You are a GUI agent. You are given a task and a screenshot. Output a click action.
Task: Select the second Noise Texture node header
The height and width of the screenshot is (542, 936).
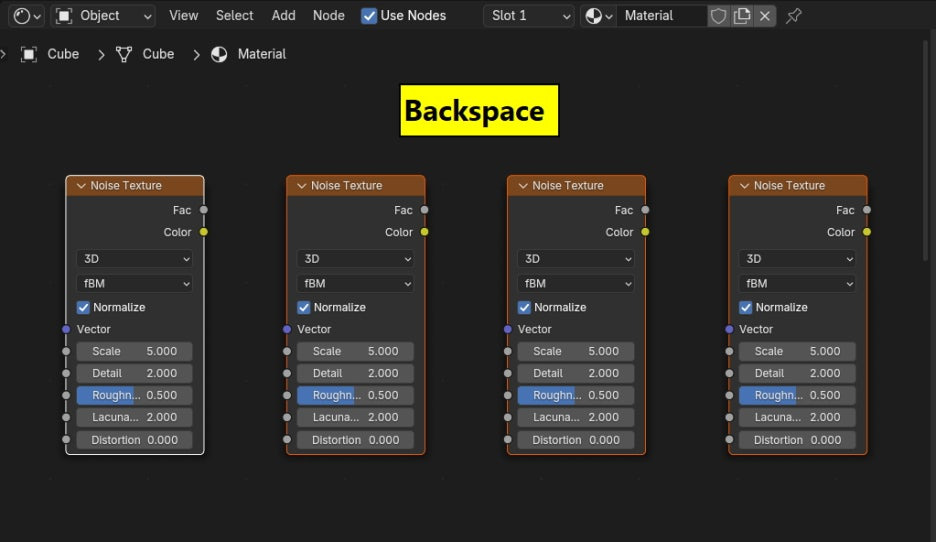[355, 186]
